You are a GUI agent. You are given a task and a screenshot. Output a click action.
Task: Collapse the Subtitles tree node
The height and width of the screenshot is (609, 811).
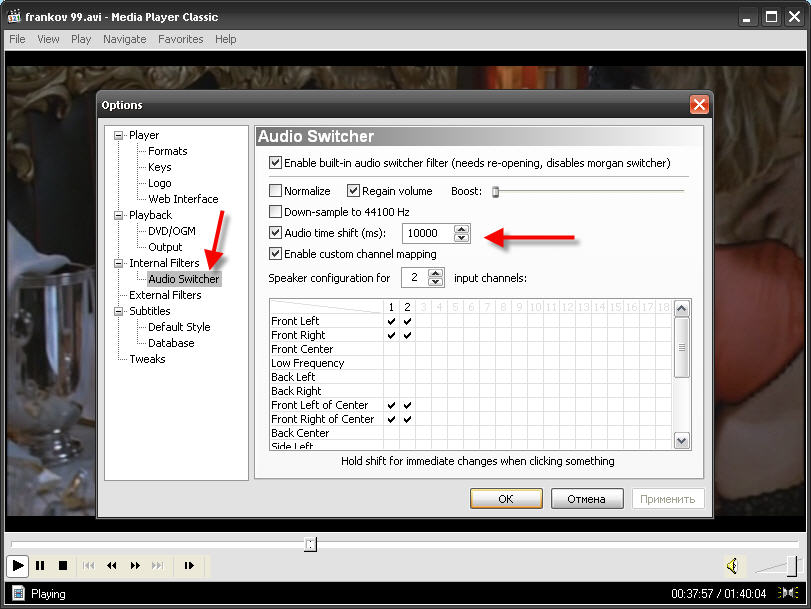coord(118,311)
